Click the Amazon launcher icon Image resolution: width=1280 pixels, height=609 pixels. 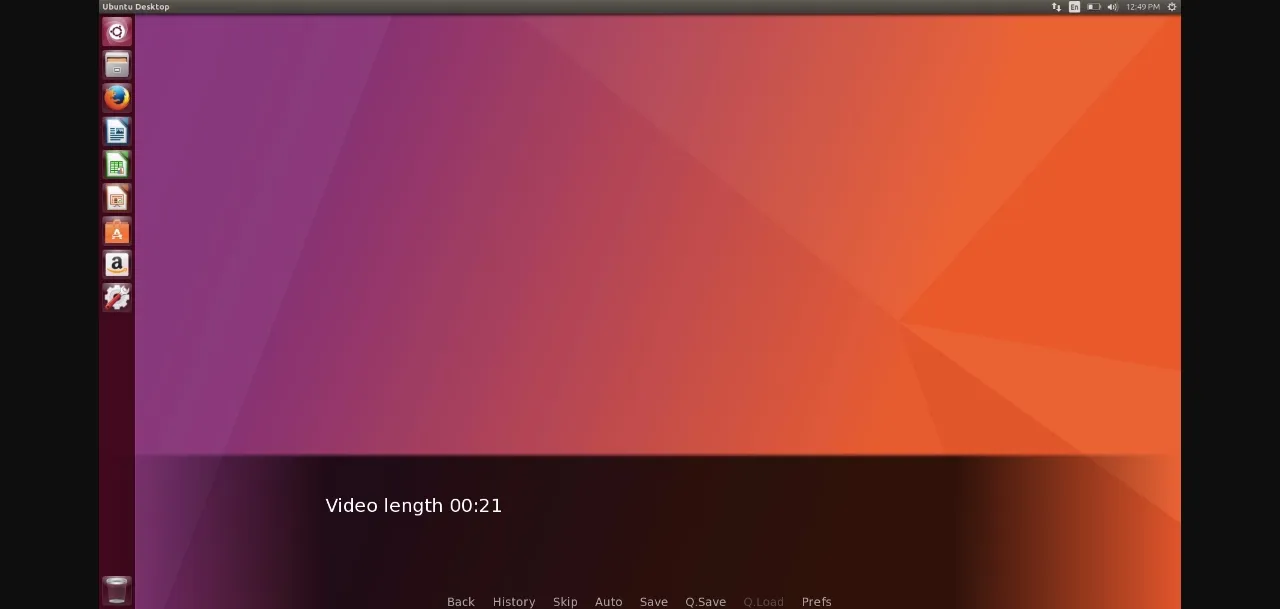(x=117, y=264)
